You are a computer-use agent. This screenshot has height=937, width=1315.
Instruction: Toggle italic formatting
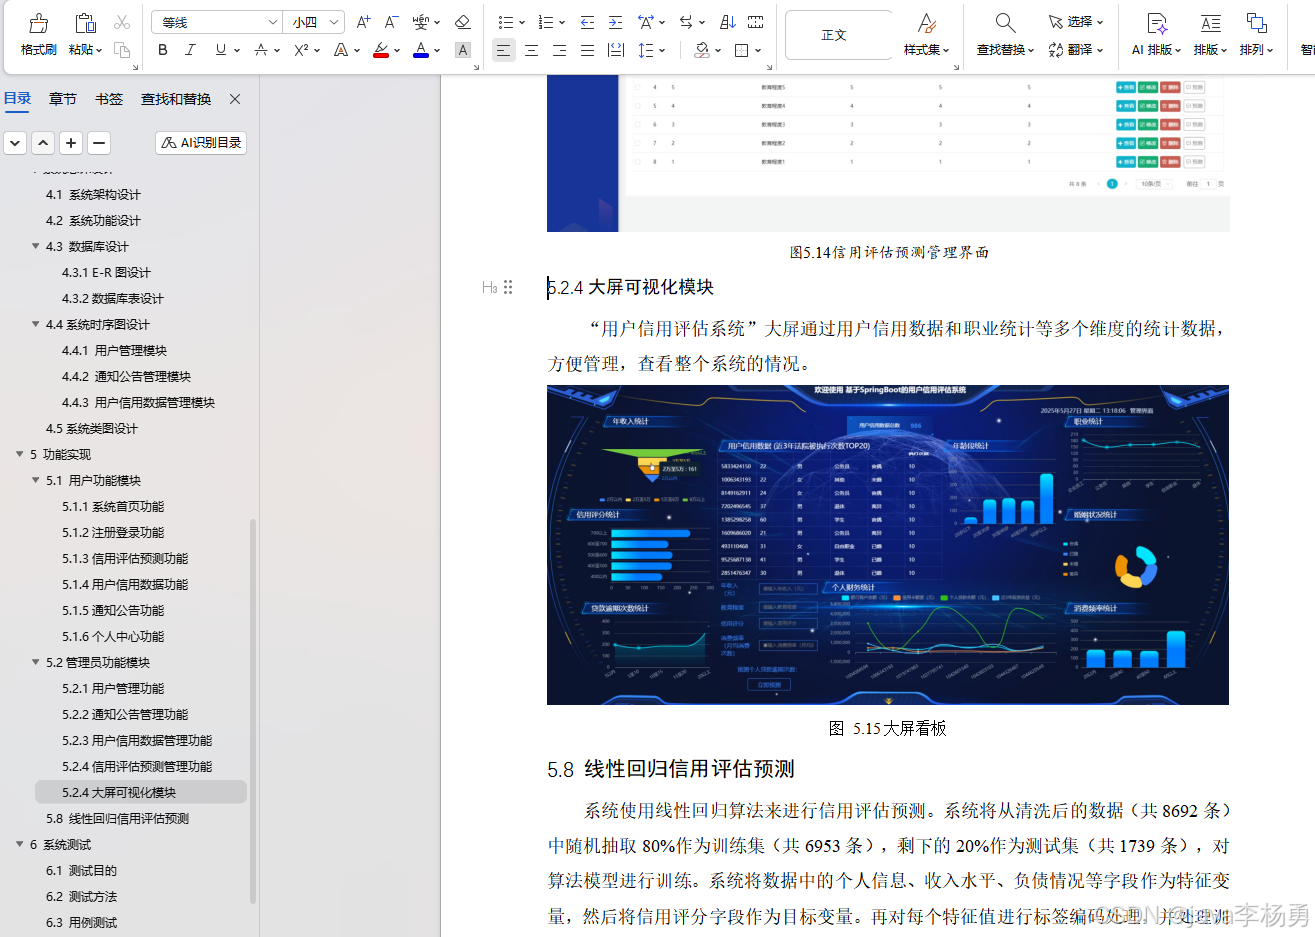click(x=190, y=50)
